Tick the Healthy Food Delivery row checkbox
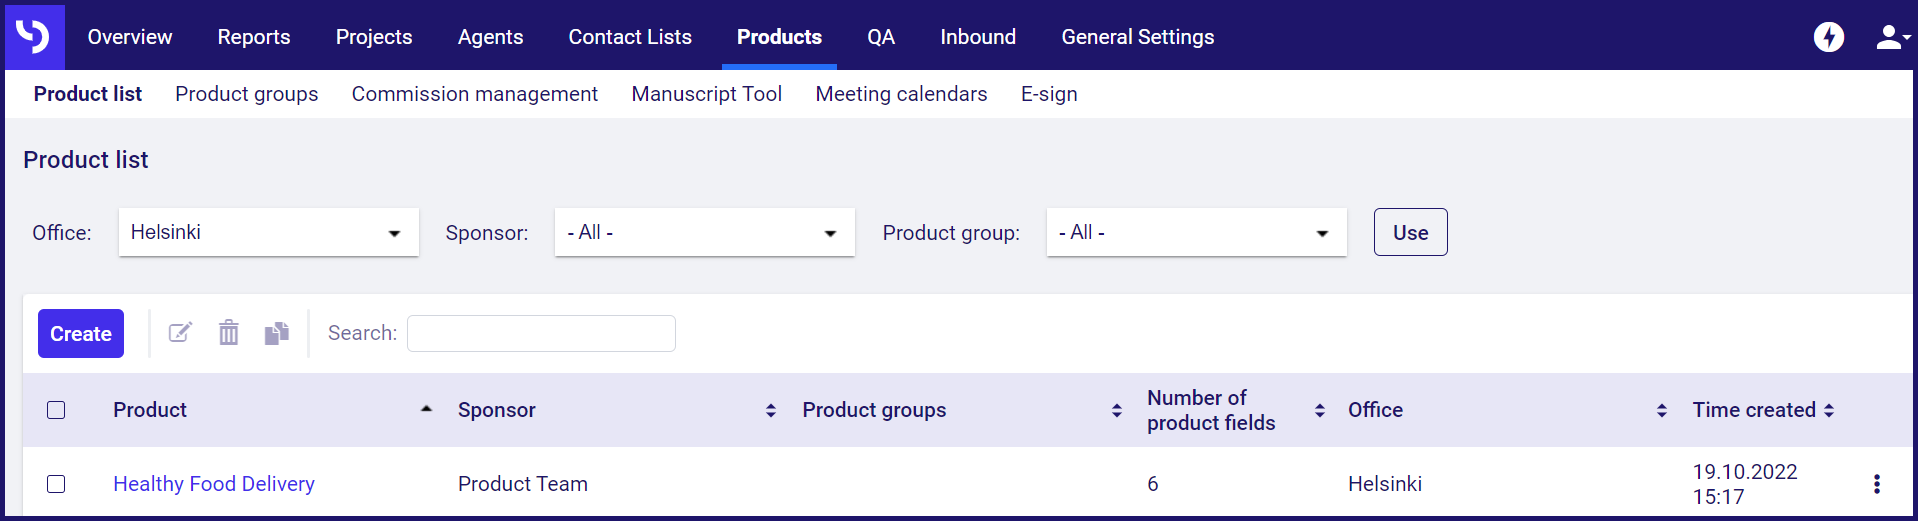 [x=56, y=484]
